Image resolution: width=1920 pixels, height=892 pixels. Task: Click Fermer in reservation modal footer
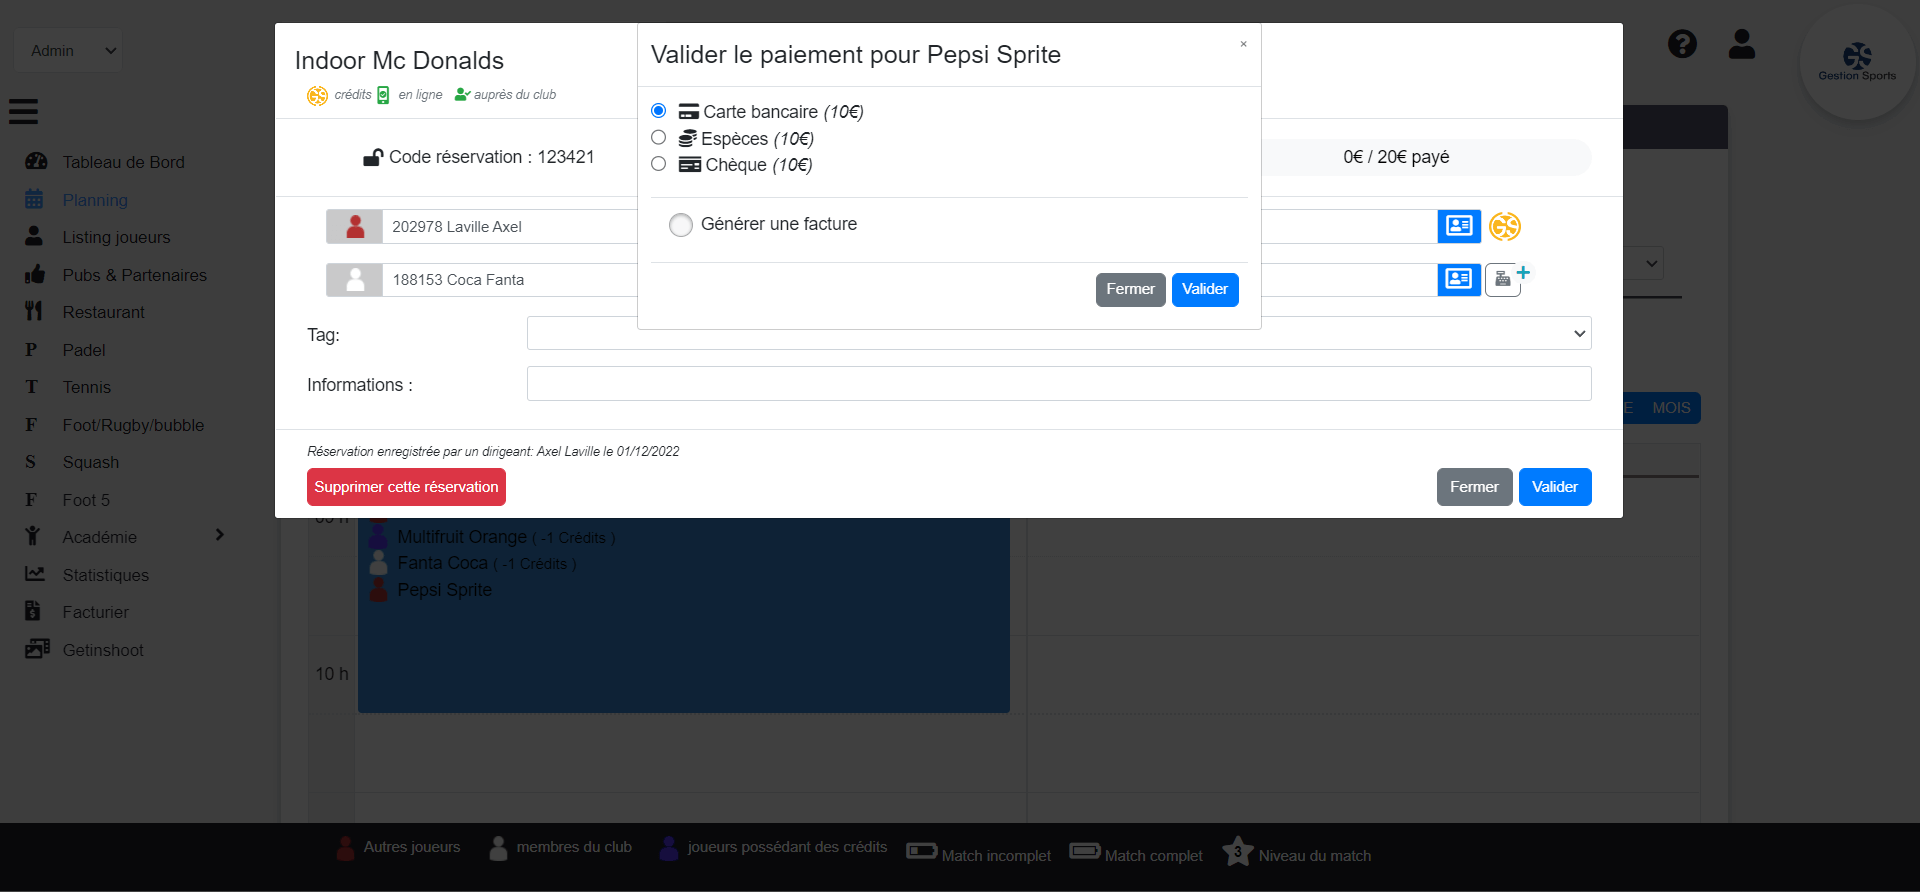tap(1474, 487)
